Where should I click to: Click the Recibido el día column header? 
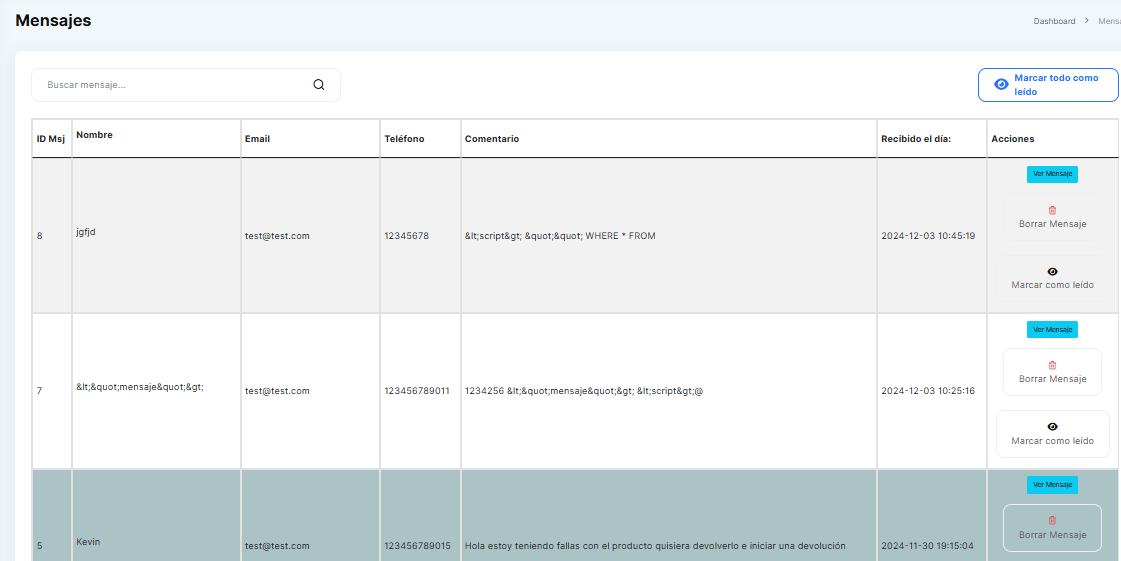click(x=915, y=139)
